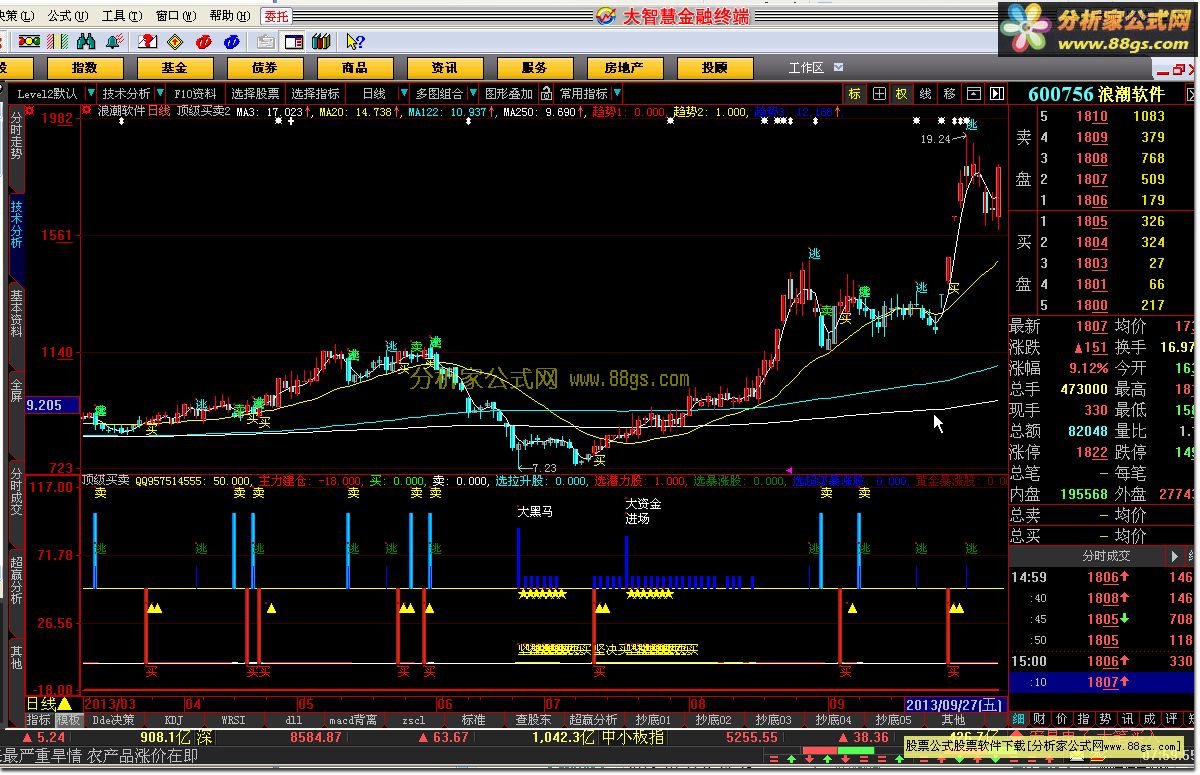Select the macd背离 indicator tab
1200x775 pixels.
[x=353, y=720]
